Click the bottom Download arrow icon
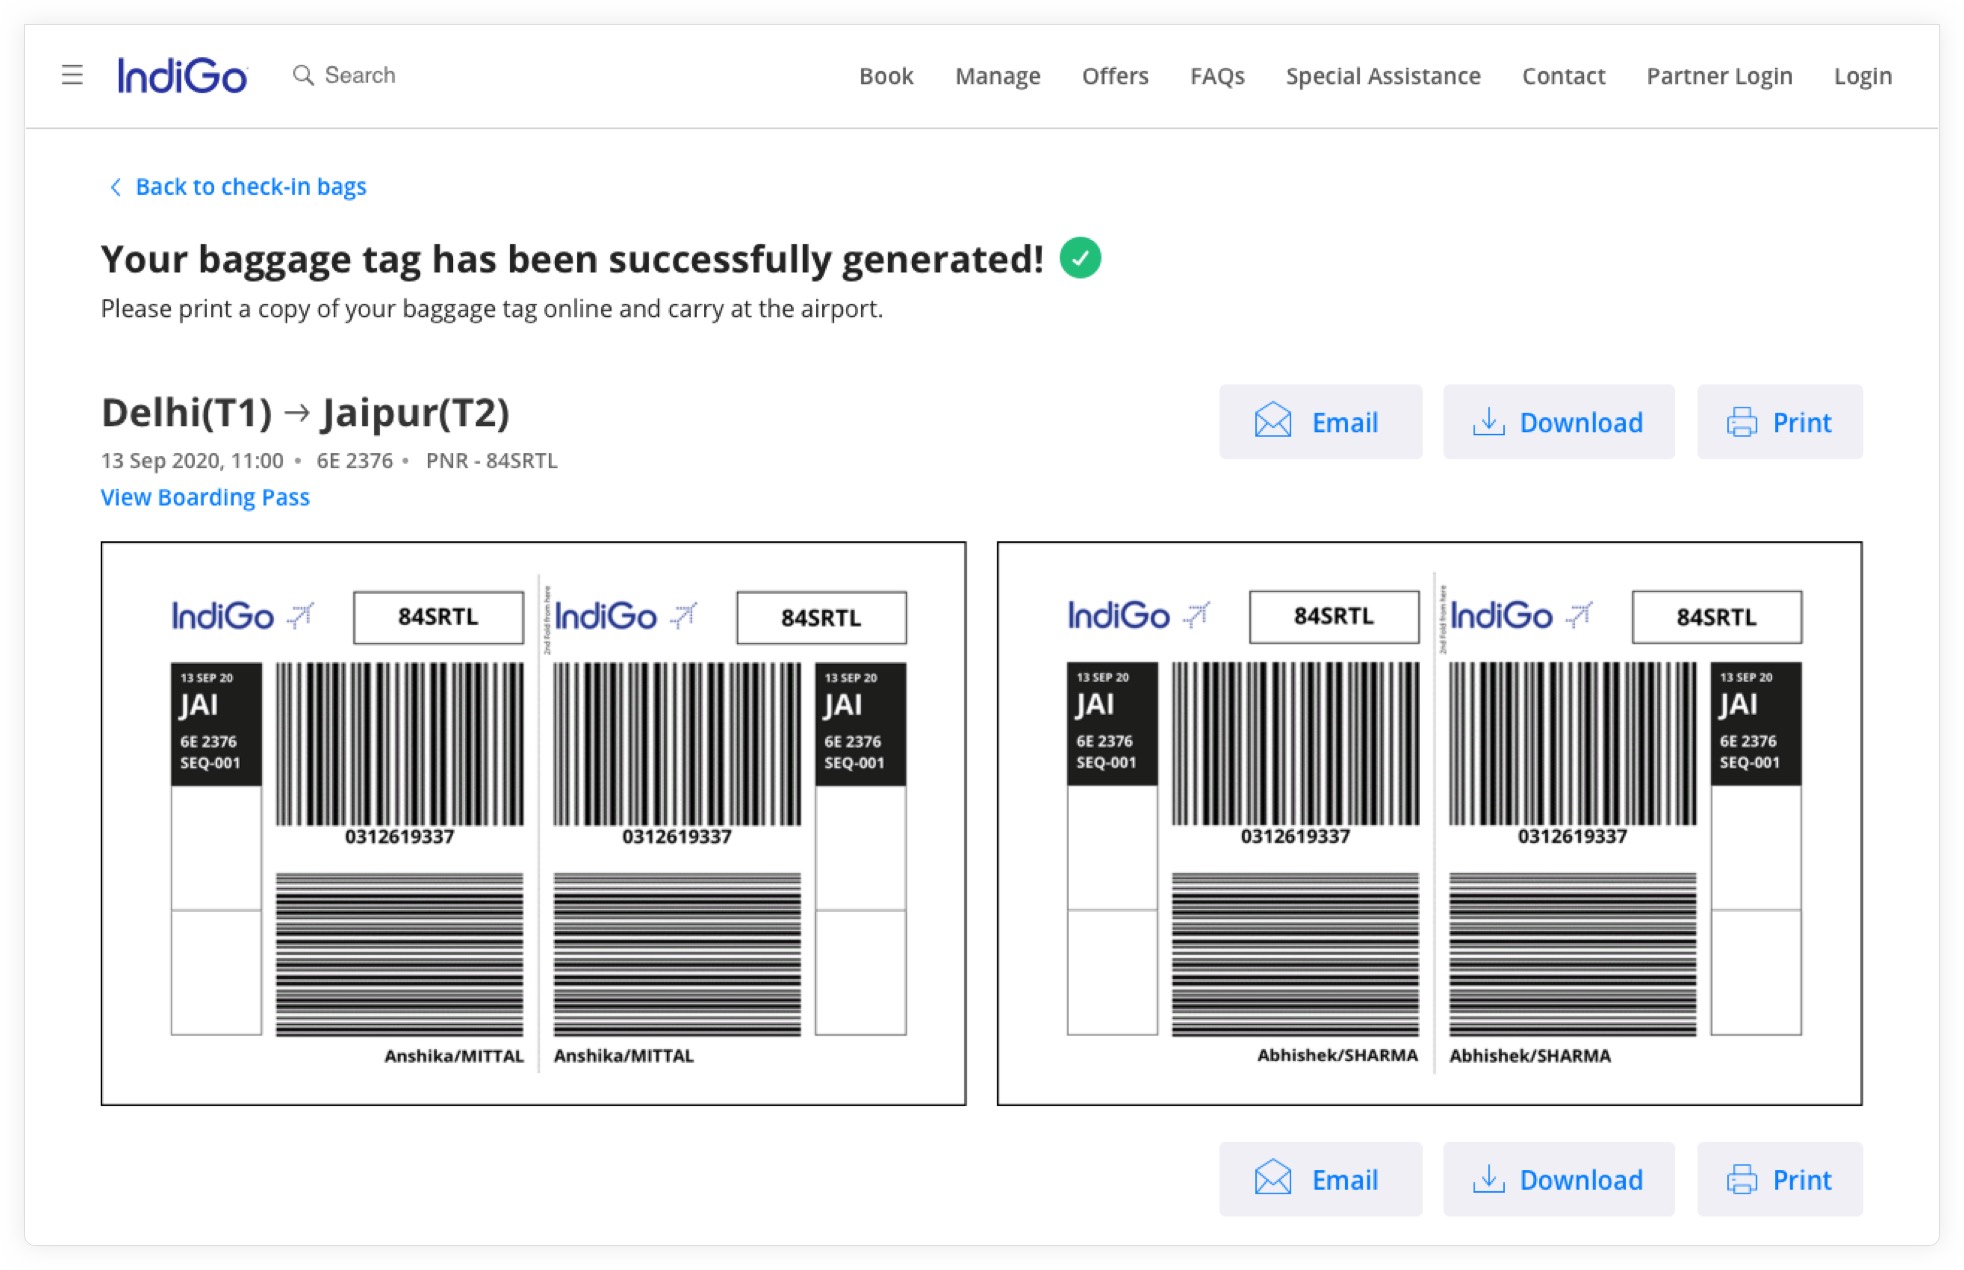 [x=1488, y=1179]
